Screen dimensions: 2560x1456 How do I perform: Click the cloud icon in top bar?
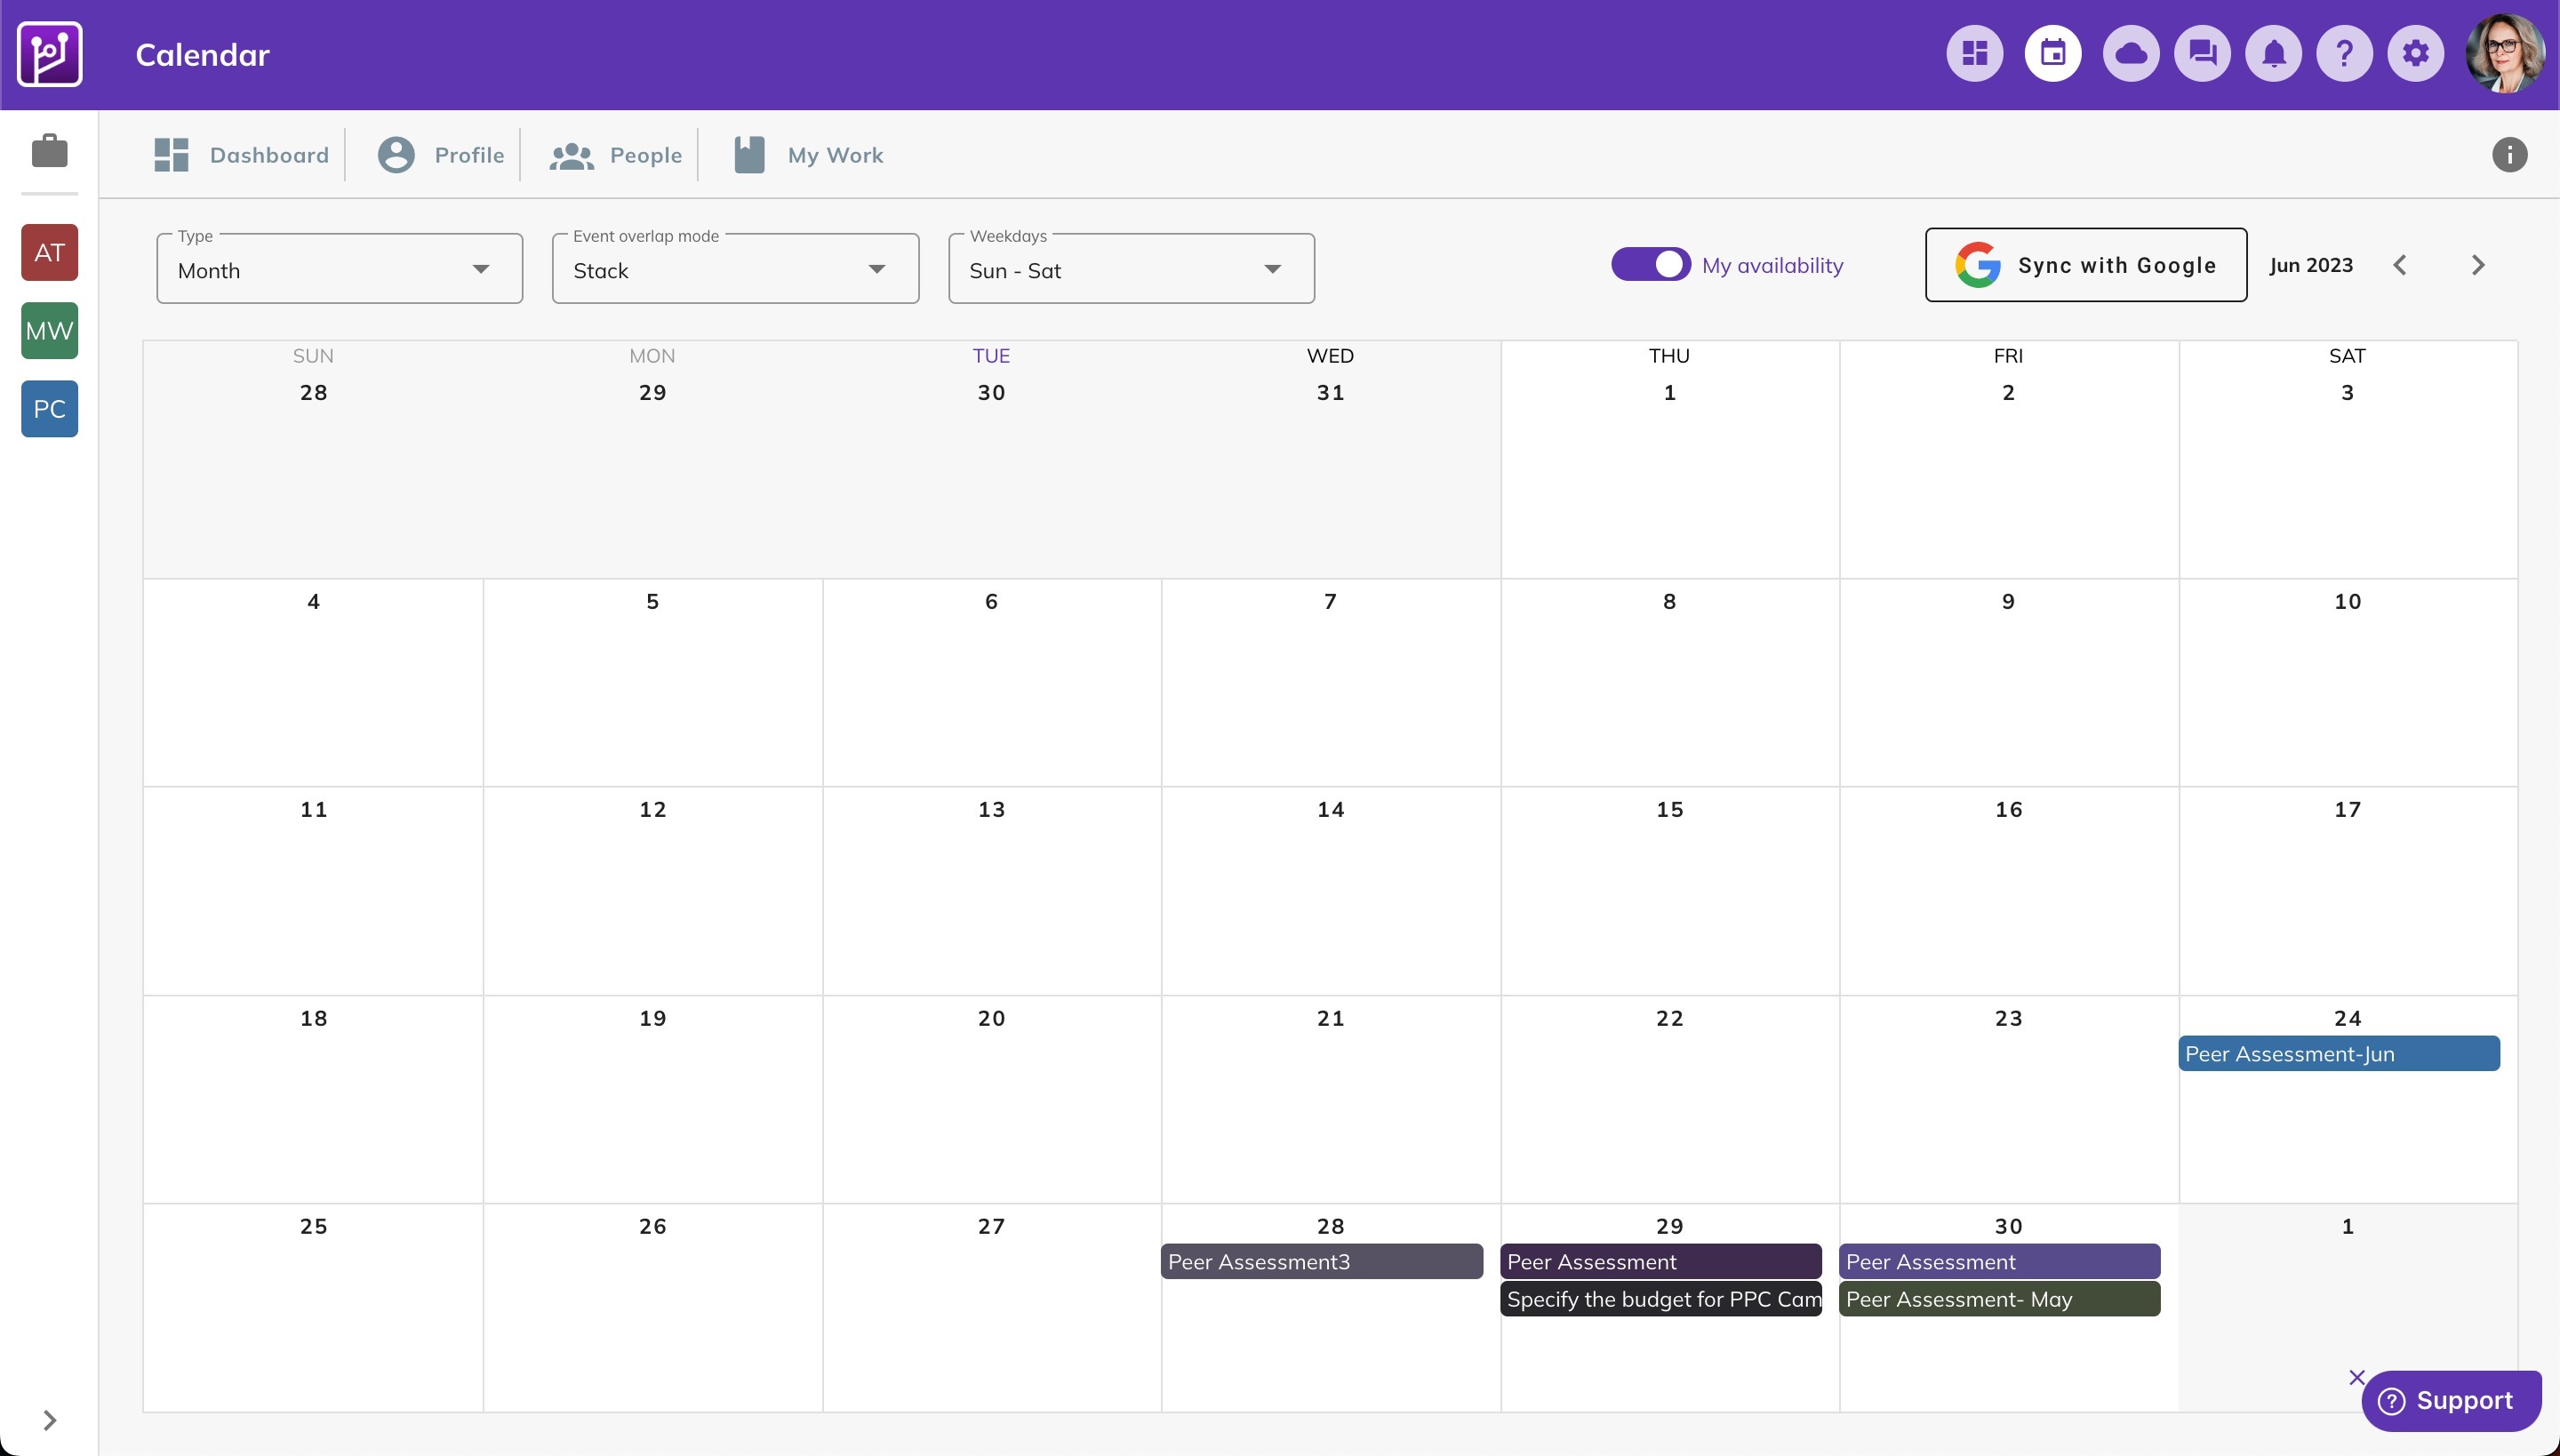pyautogui.click(x=2131, y=54)
